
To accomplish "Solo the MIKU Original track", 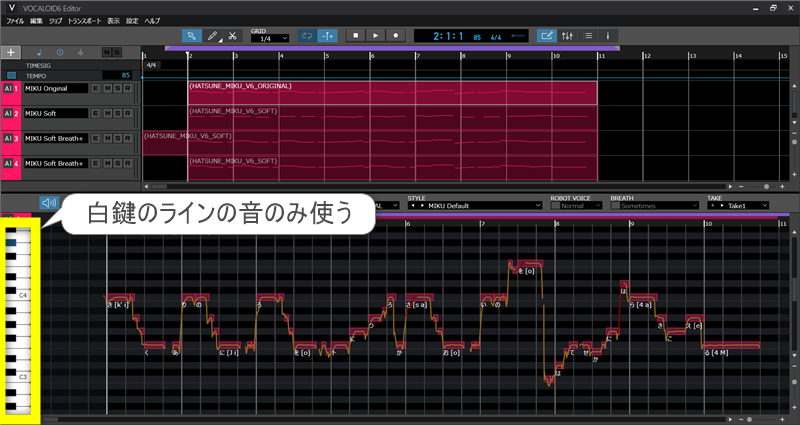I will (117, 88).
